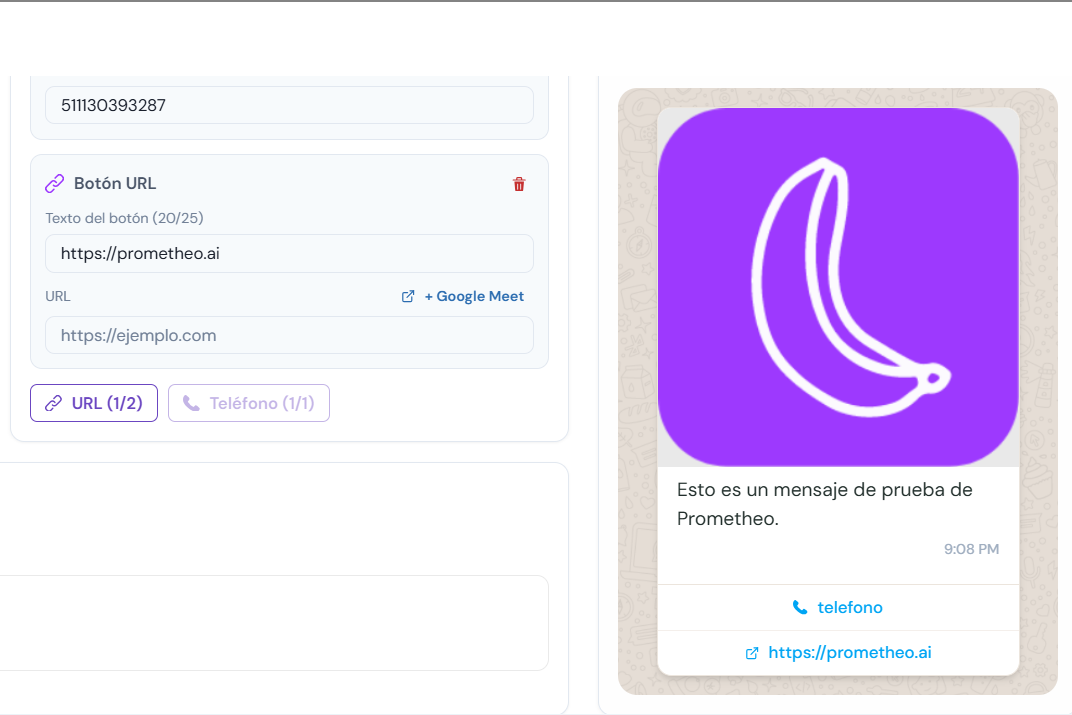The width and height of the screenshot is (1072, 715).
Task: Select the preview message text about Prometheo
Action: (824, 504)
